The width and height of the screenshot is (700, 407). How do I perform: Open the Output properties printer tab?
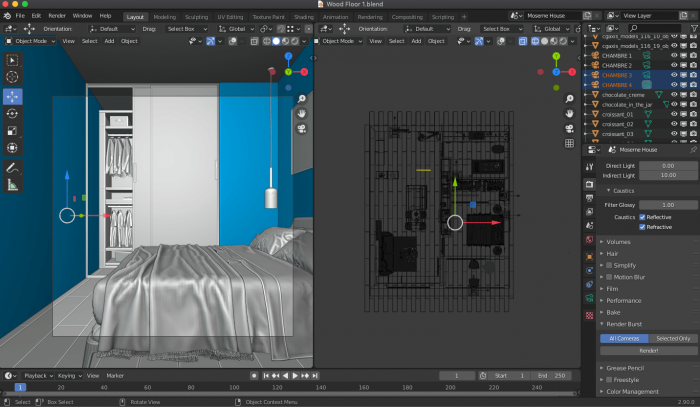click(589, 198)
